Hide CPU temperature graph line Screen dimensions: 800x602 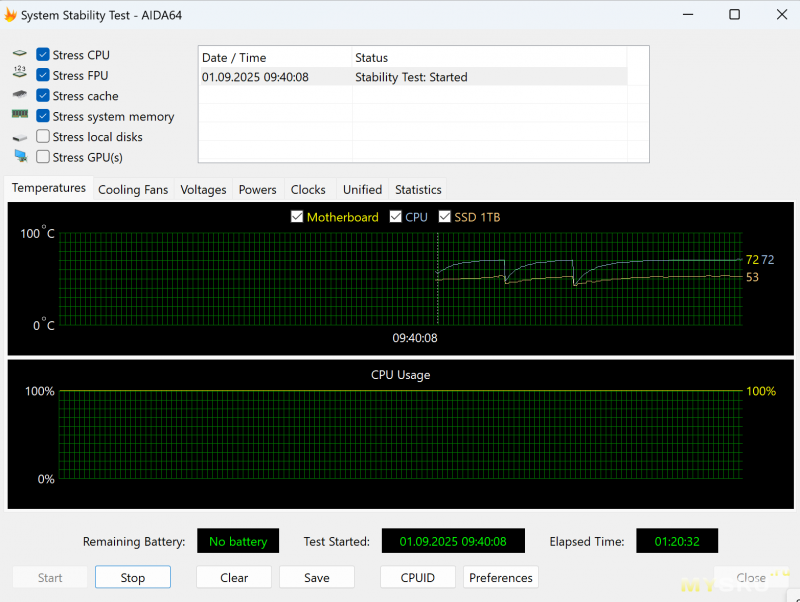pos(395,217)
